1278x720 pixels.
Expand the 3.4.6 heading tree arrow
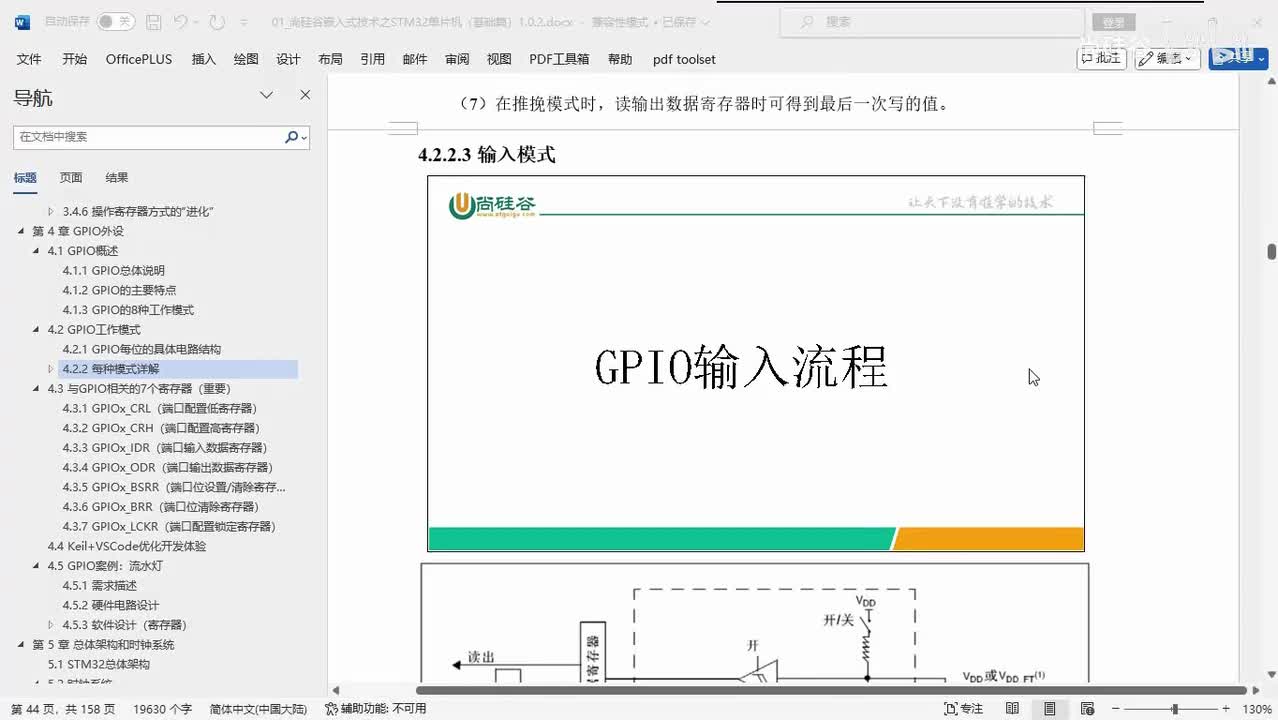tap(51, 211)
